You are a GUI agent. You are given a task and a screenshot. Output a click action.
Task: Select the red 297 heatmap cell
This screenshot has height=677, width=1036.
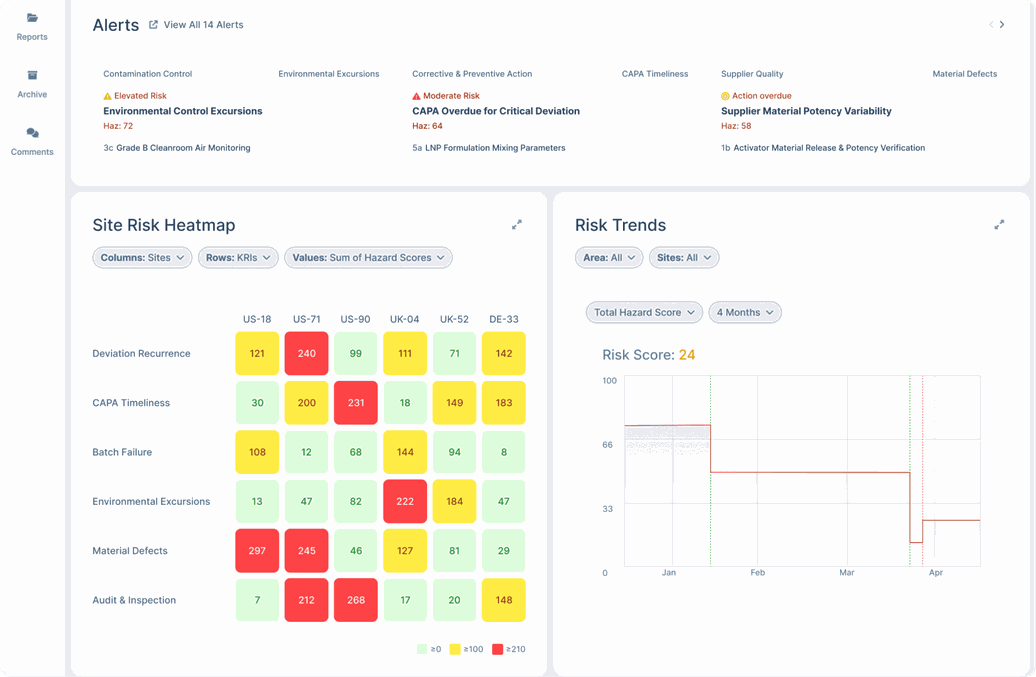[x=257, y=551]
